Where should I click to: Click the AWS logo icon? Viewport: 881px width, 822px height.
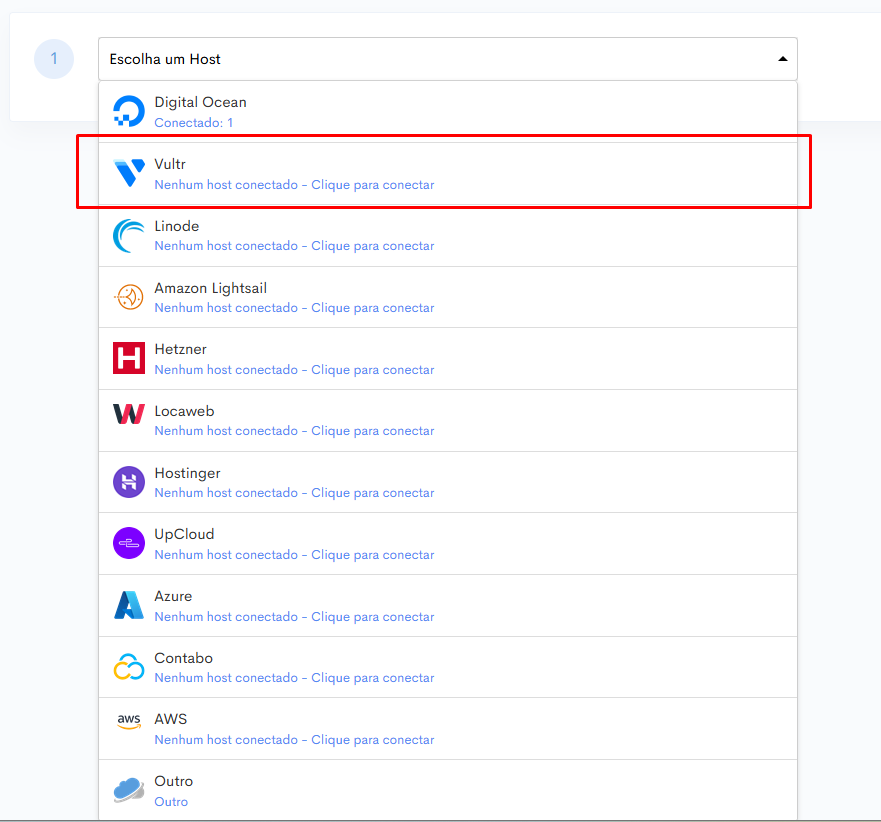129,721
